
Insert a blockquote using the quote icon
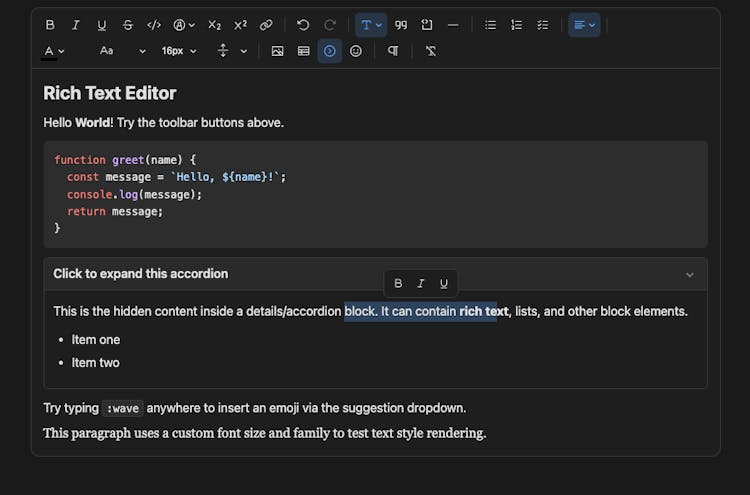401,25
